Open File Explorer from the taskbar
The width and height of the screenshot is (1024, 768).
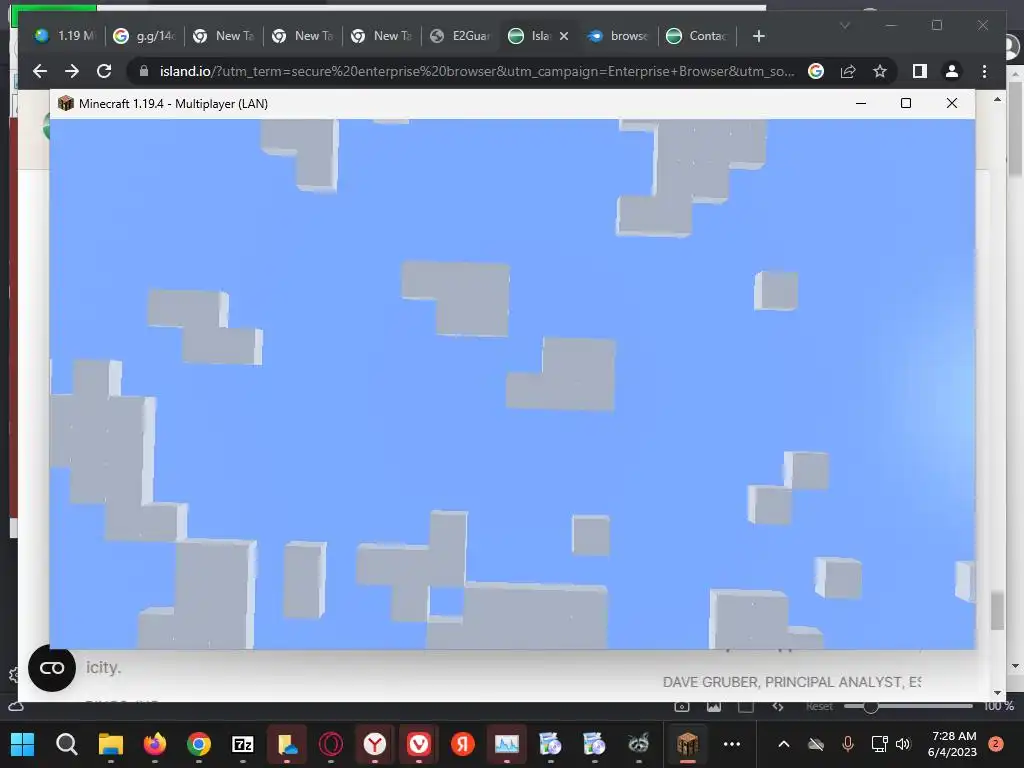[110, 744]
